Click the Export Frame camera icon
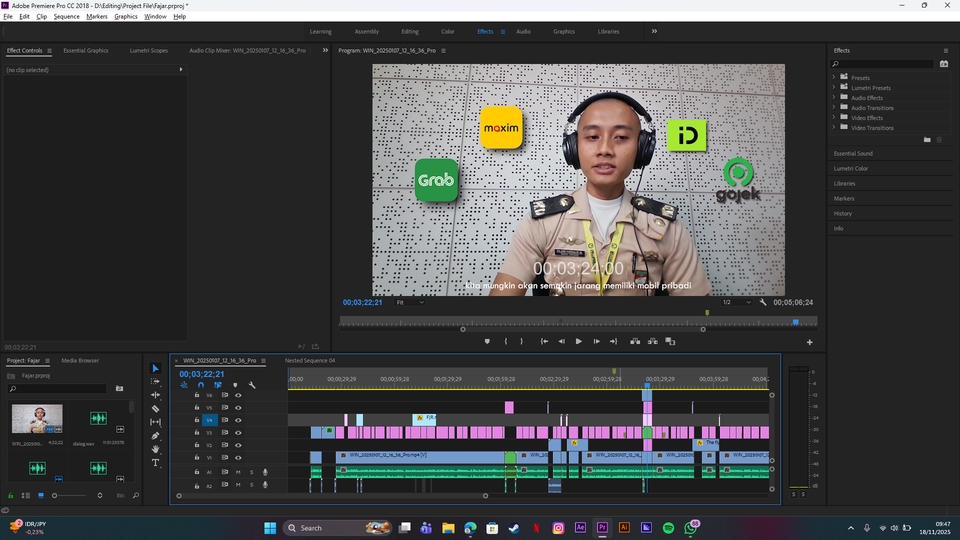Viewport: 960px width, 540px height. point(672,341)
